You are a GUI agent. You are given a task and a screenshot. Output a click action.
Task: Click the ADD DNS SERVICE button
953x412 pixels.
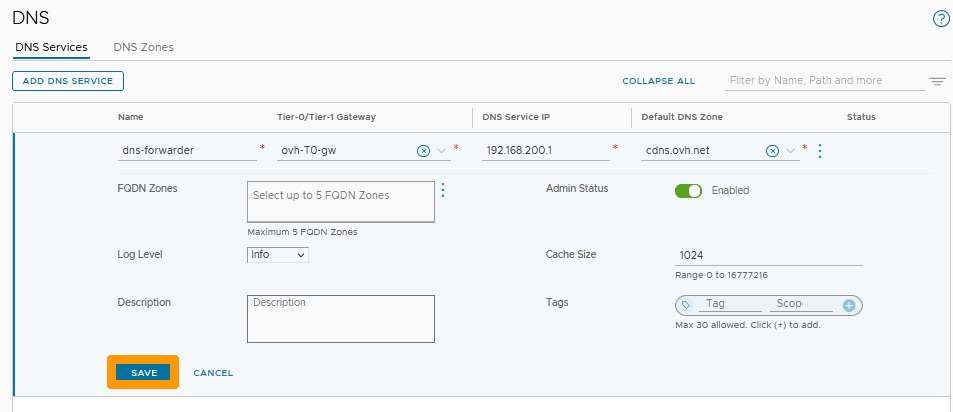click(68, 81)
